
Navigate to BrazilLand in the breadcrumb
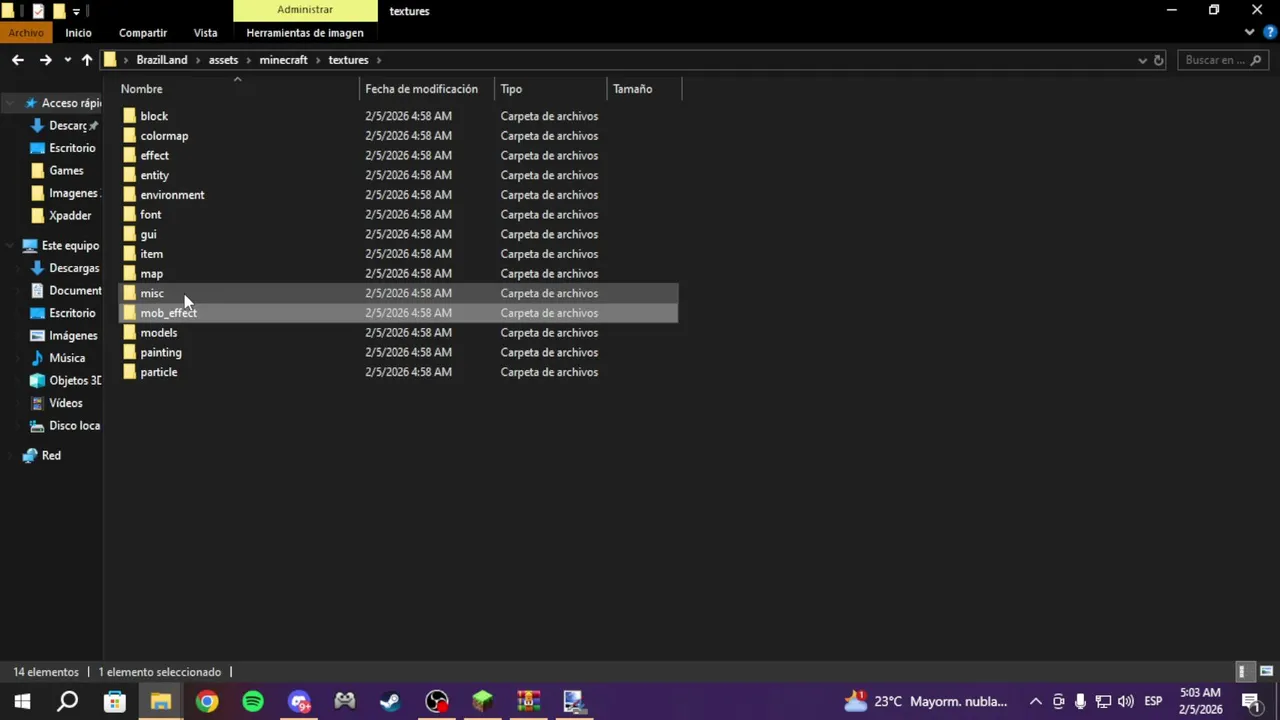tap(162, 60)
